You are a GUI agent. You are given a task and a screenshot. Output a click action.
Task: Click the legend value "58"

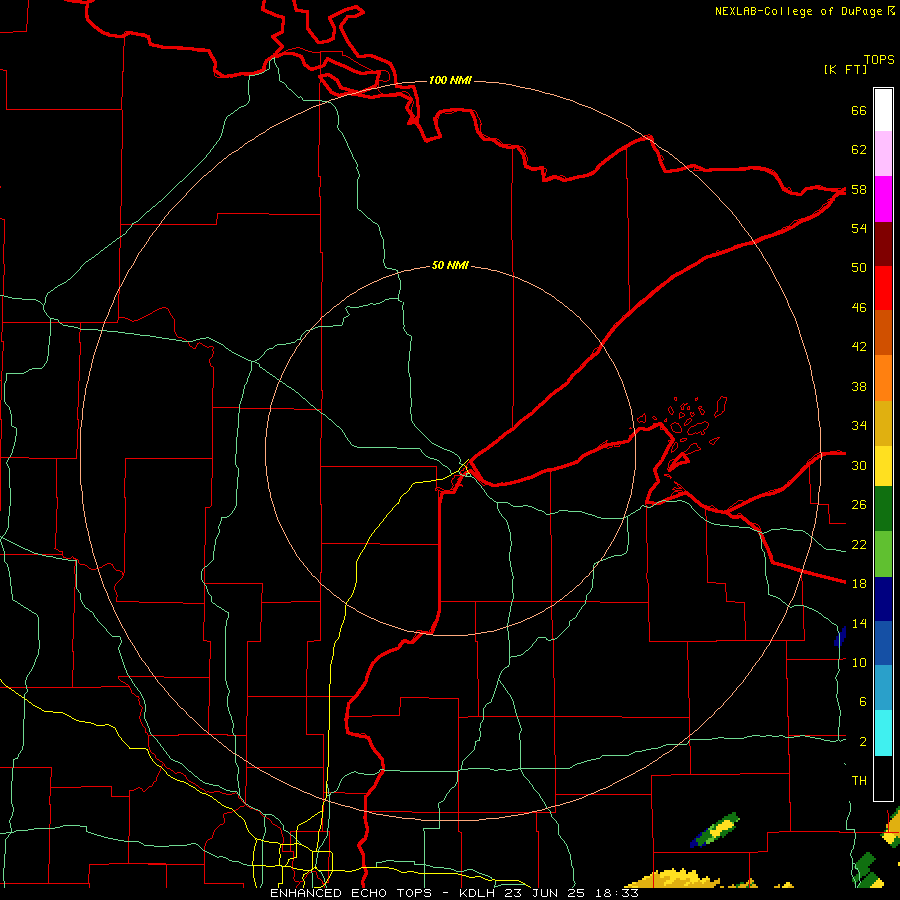[x=859, y=189]
